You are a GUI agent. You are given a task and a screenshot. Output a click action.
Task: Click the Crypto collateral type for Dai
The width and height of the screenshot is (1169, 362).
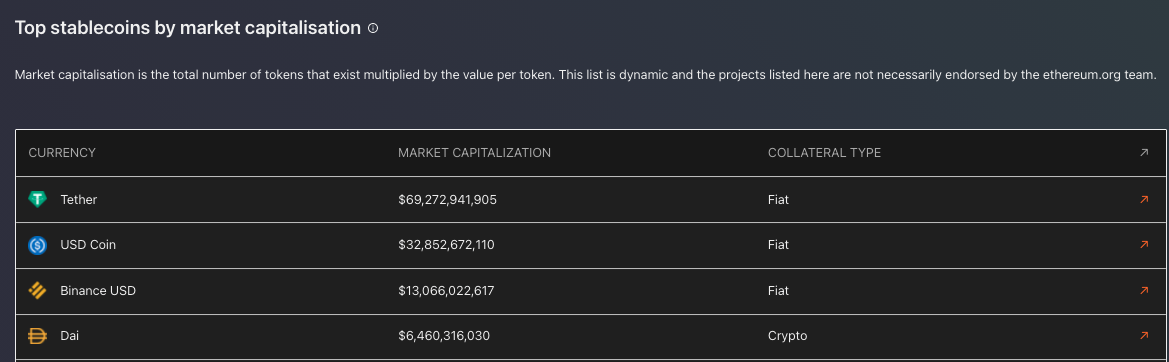point(787,336)
